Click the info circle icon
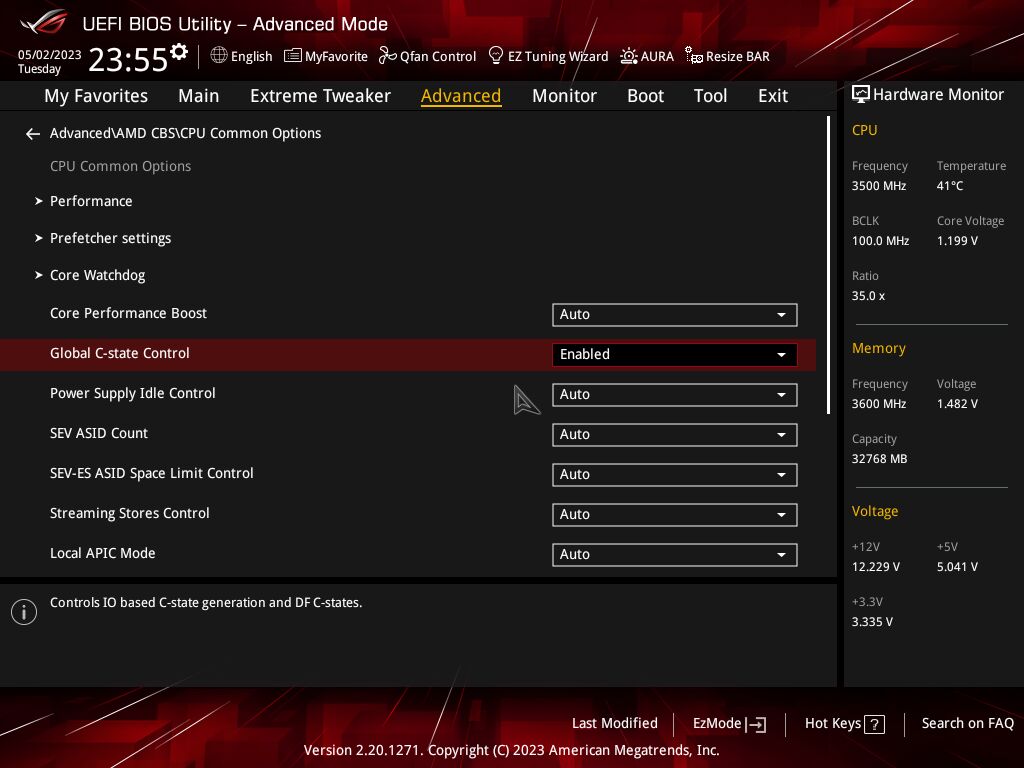The height and width of the screenshot is (768, 1024). click(x=24, y=612)
